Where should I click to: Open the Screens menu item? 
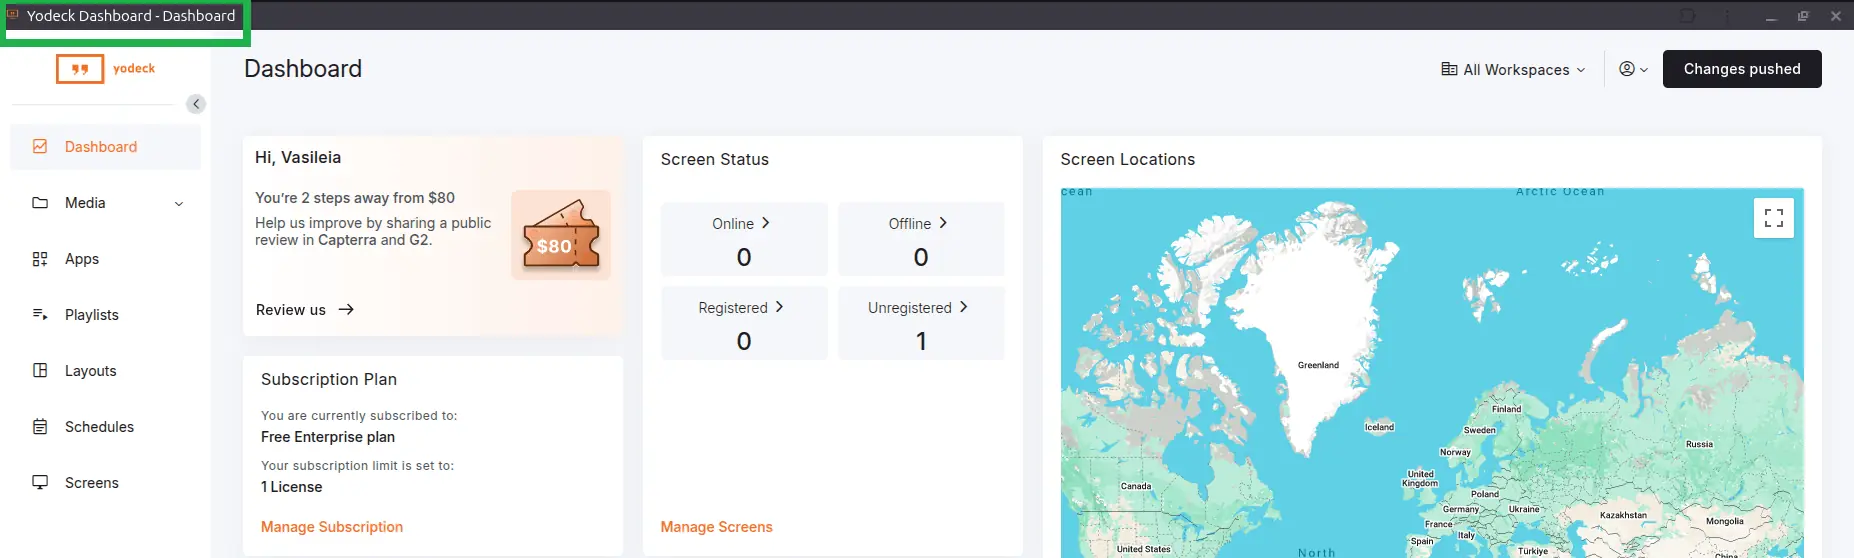pos(106,483)
